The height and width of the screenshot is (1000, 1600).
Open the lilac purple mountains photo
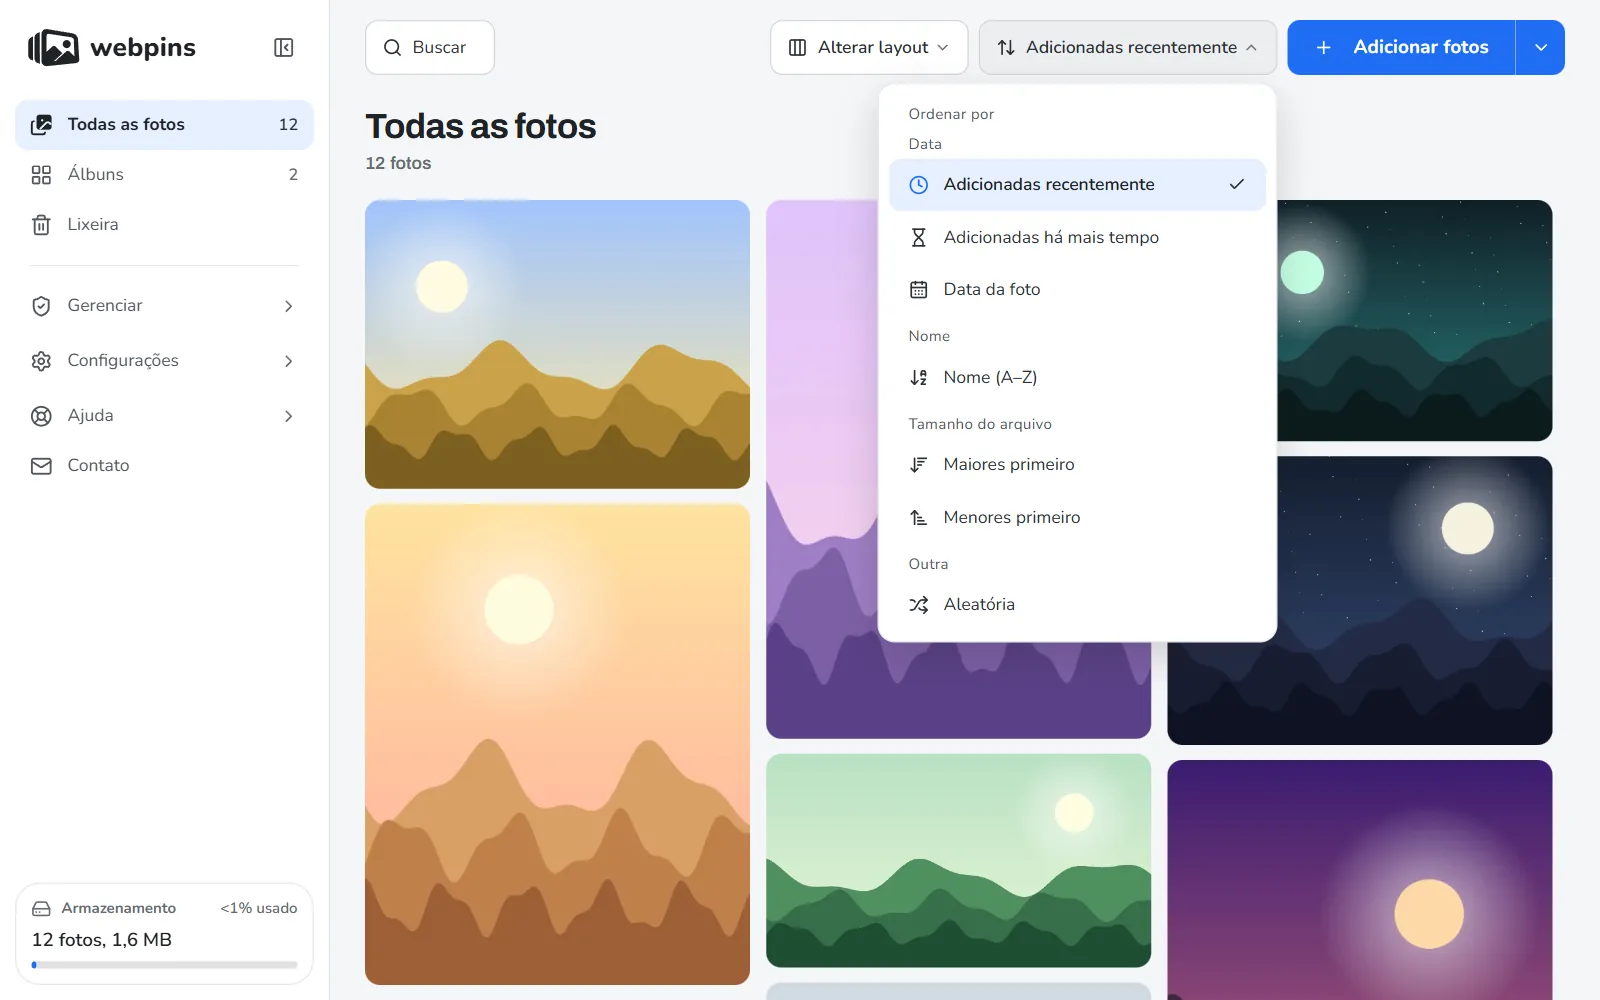[821, 470]
